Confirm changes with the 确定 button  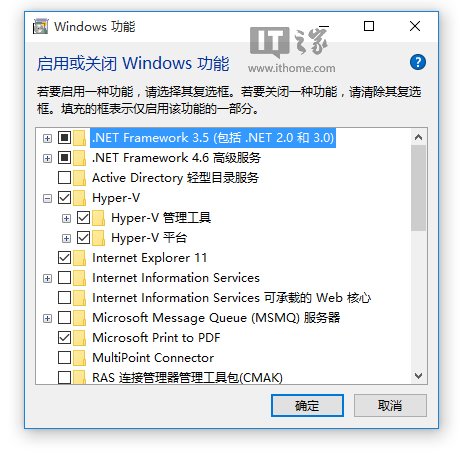pyautogui.click(x=307, y=405)
